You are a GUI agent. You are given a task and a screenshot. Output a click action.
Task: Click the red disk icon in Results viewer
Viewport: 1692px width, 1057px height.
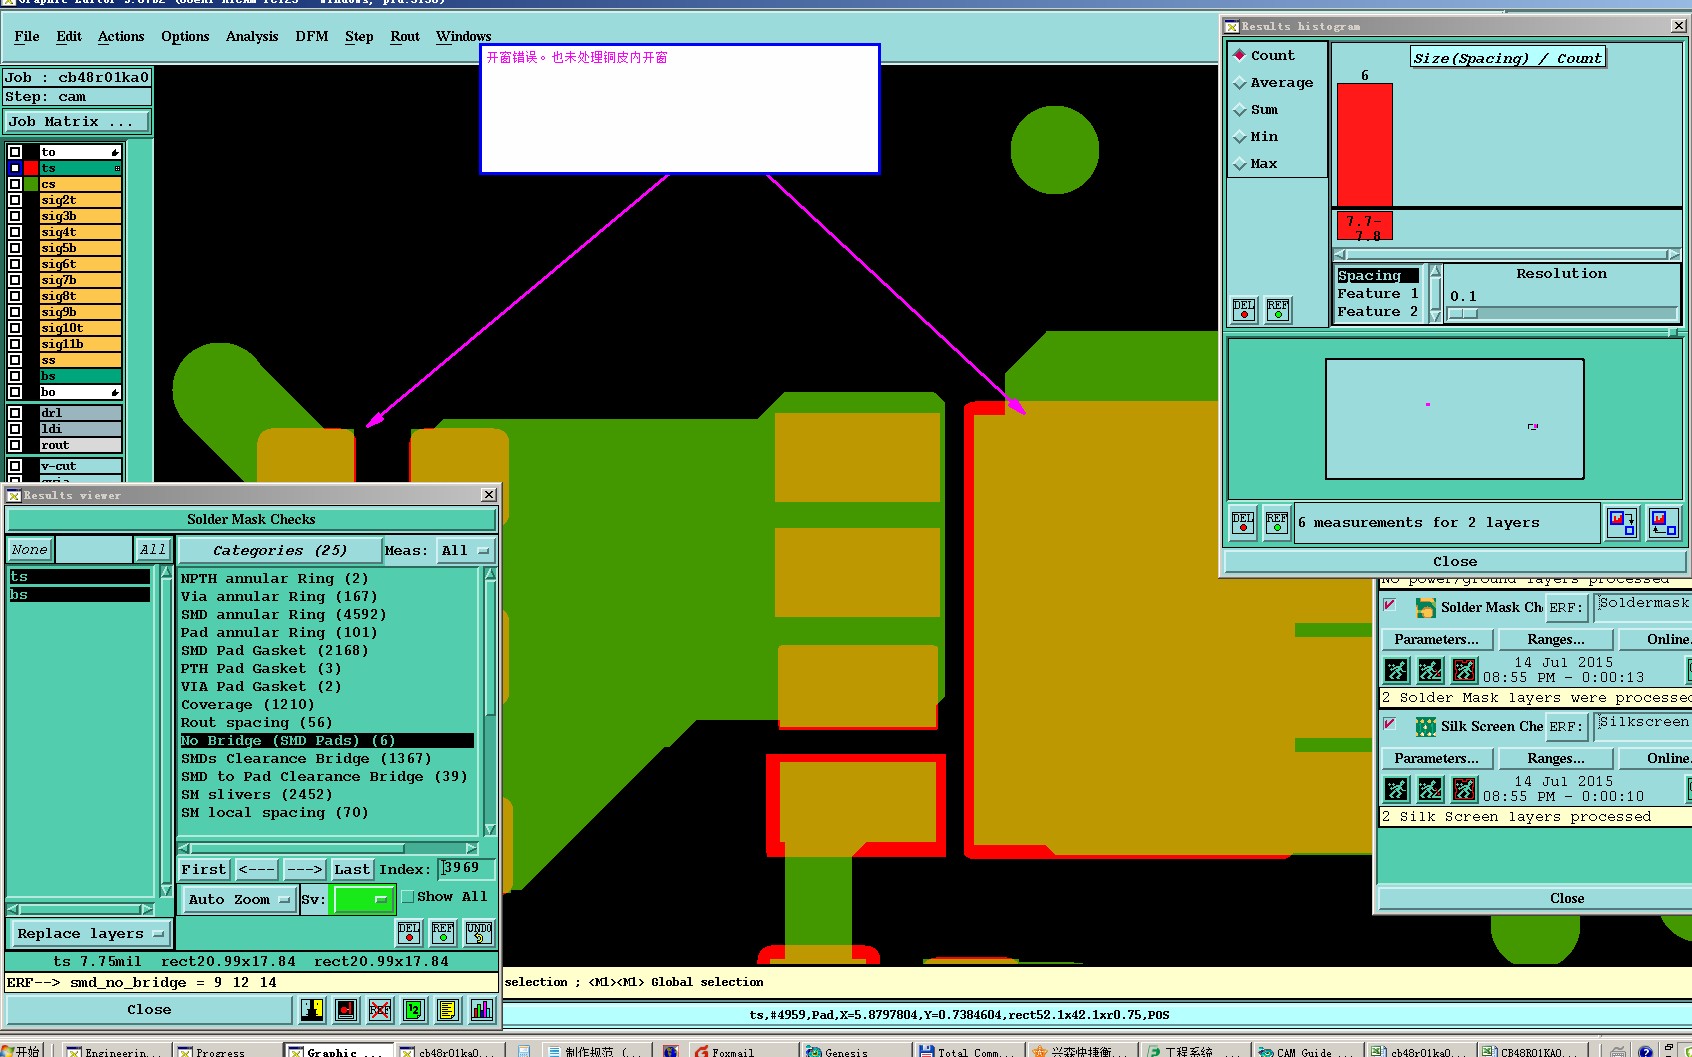[x=346, y=1010]
